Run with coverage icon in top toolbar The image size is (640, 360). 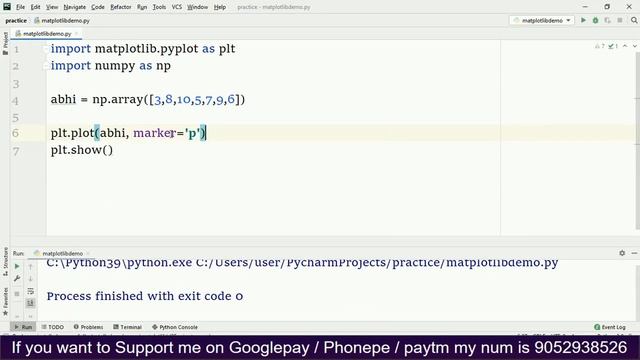click(x=608, y=20)
